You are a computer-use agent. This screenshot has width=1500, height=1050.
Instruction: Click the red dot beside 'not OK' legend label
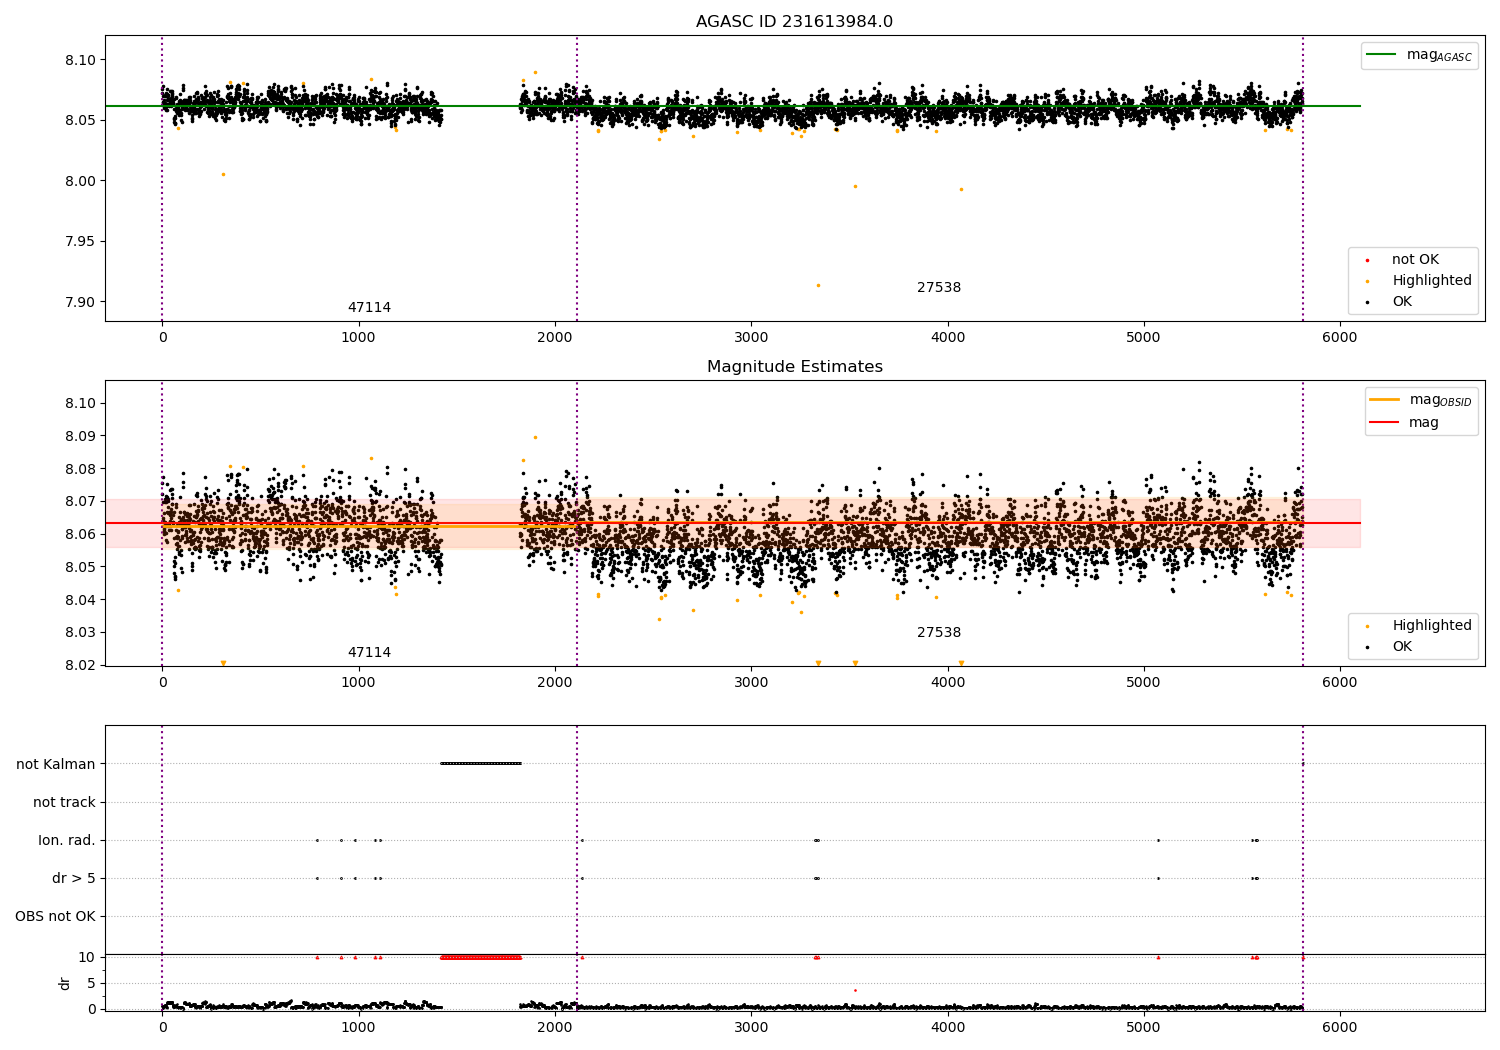[1367, 260]
